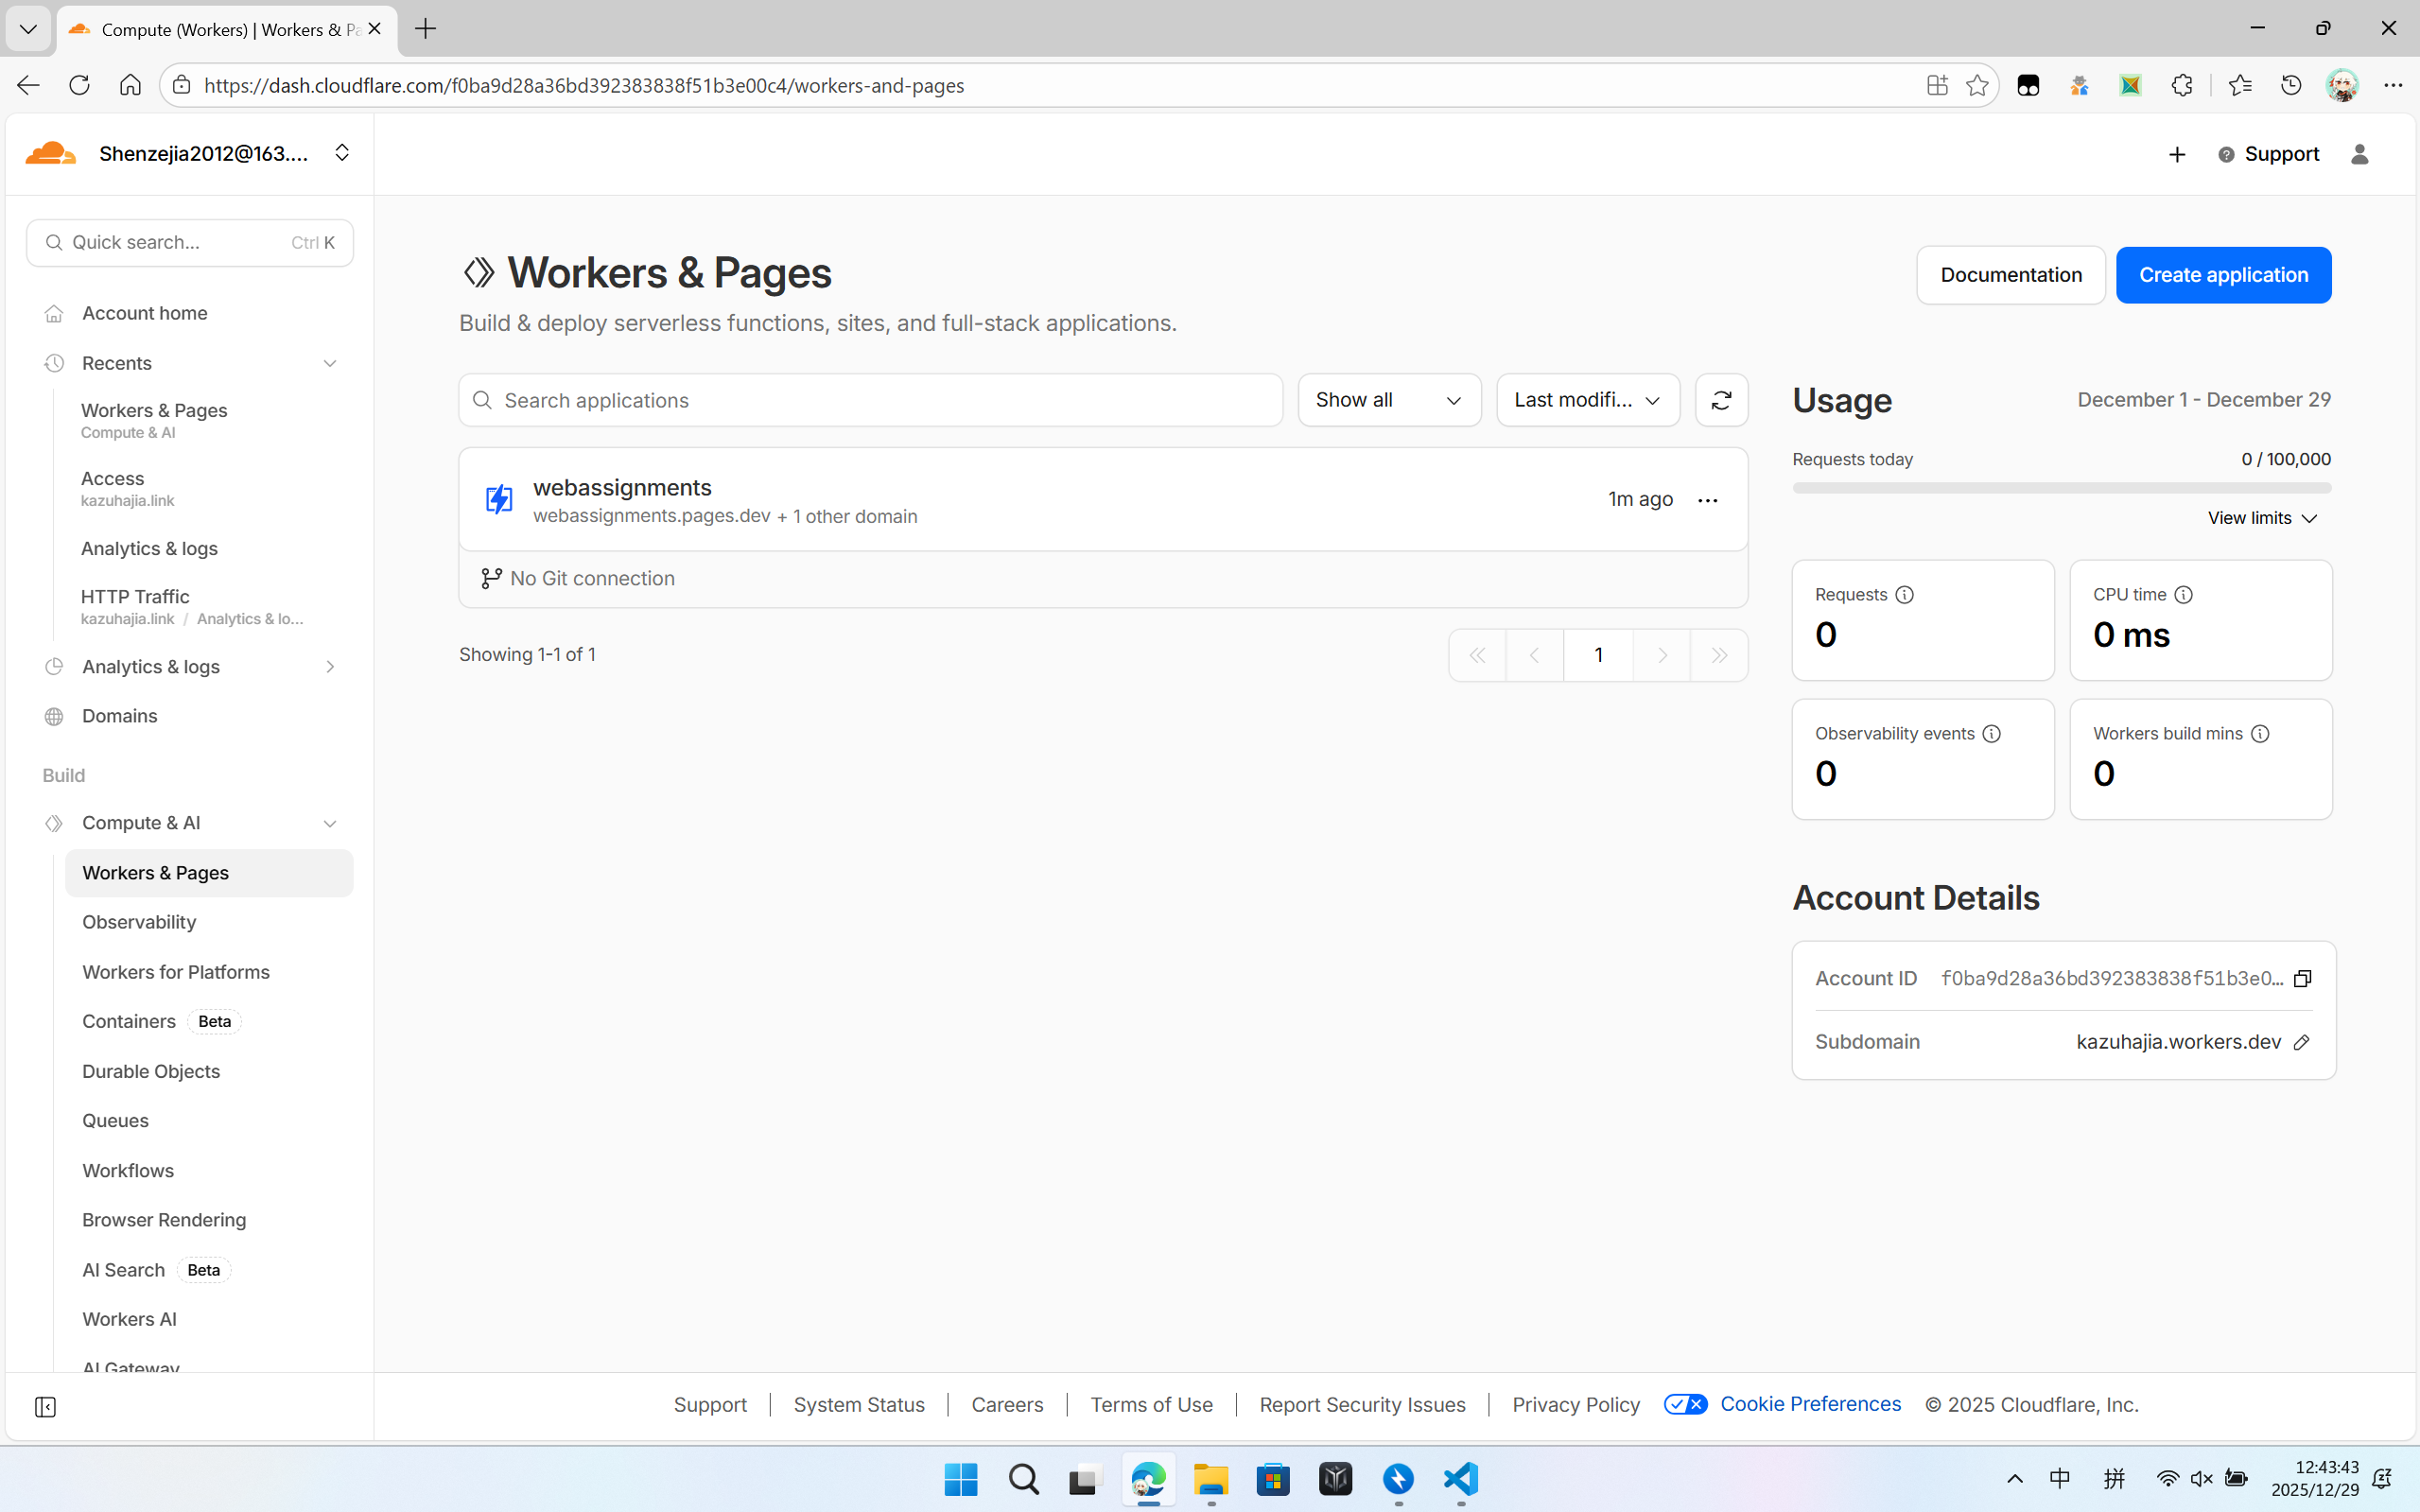The width and height of the screenshot is (2420, 1512).
Task: Copy the Account ID with copy icon
Action: coord(2302,978)
